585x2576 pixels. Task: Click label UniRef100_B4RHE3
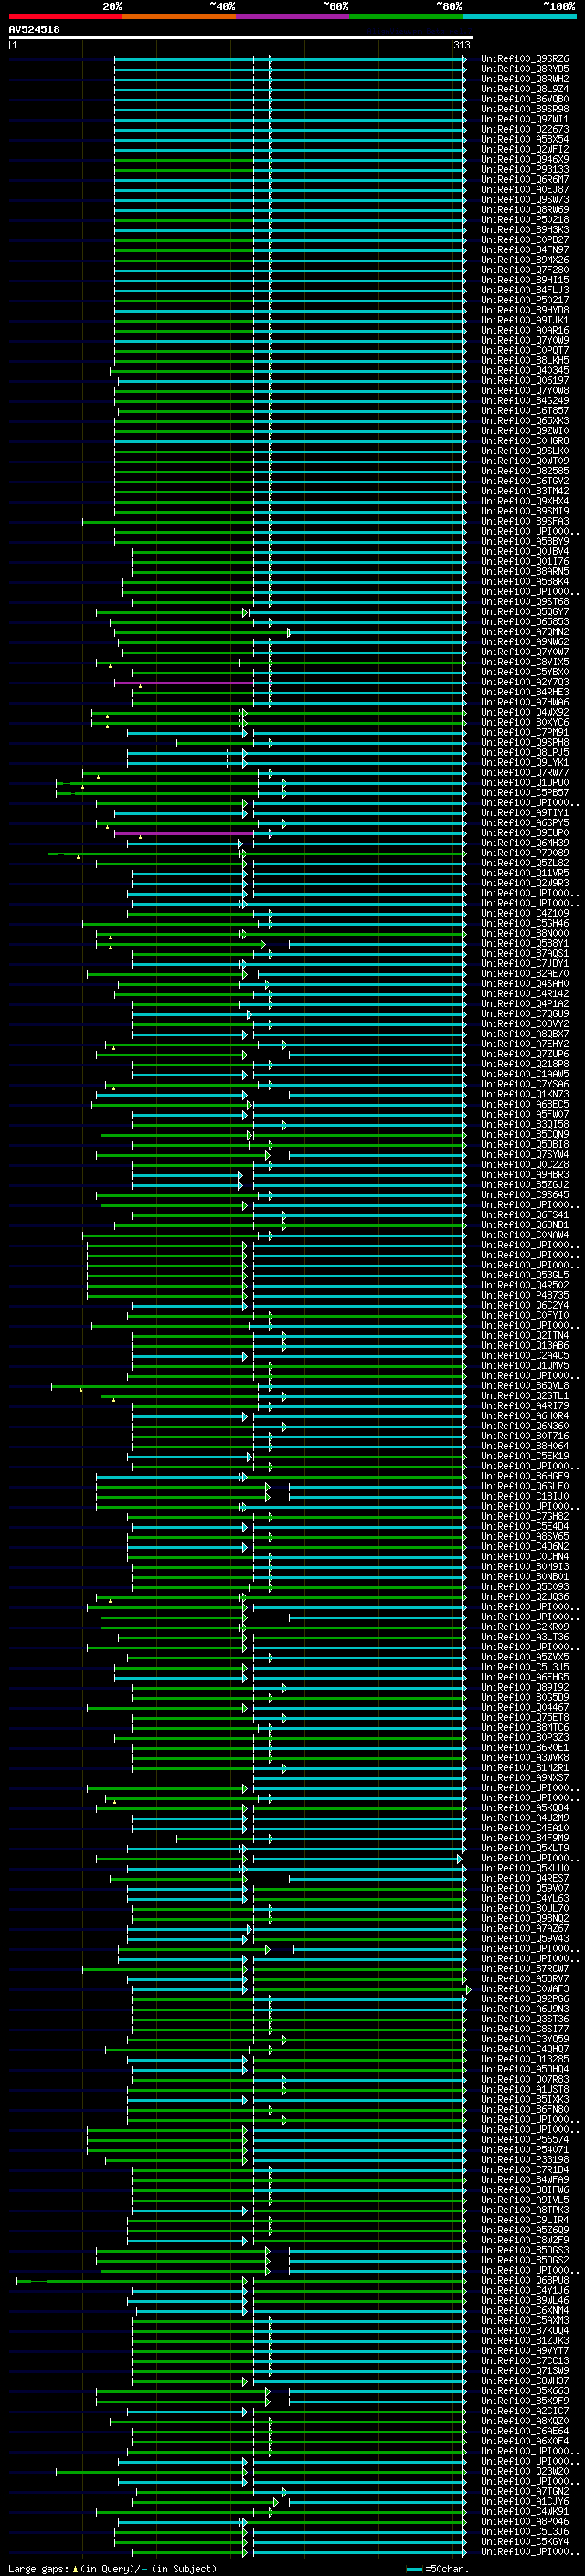(x=525, y=692)
